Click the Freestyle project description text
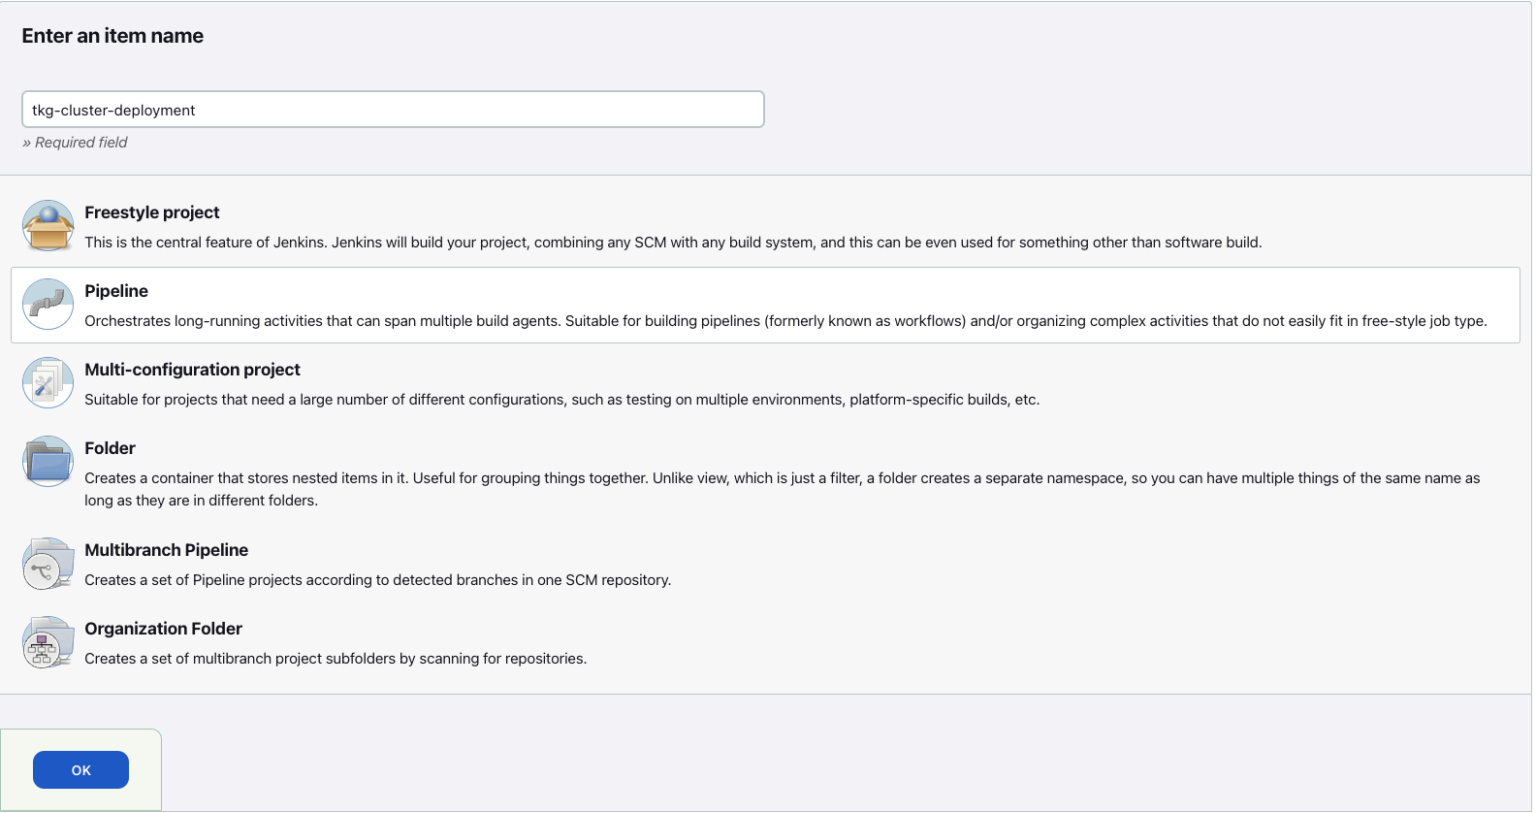The image size is (1536, 813). point(672,242)
